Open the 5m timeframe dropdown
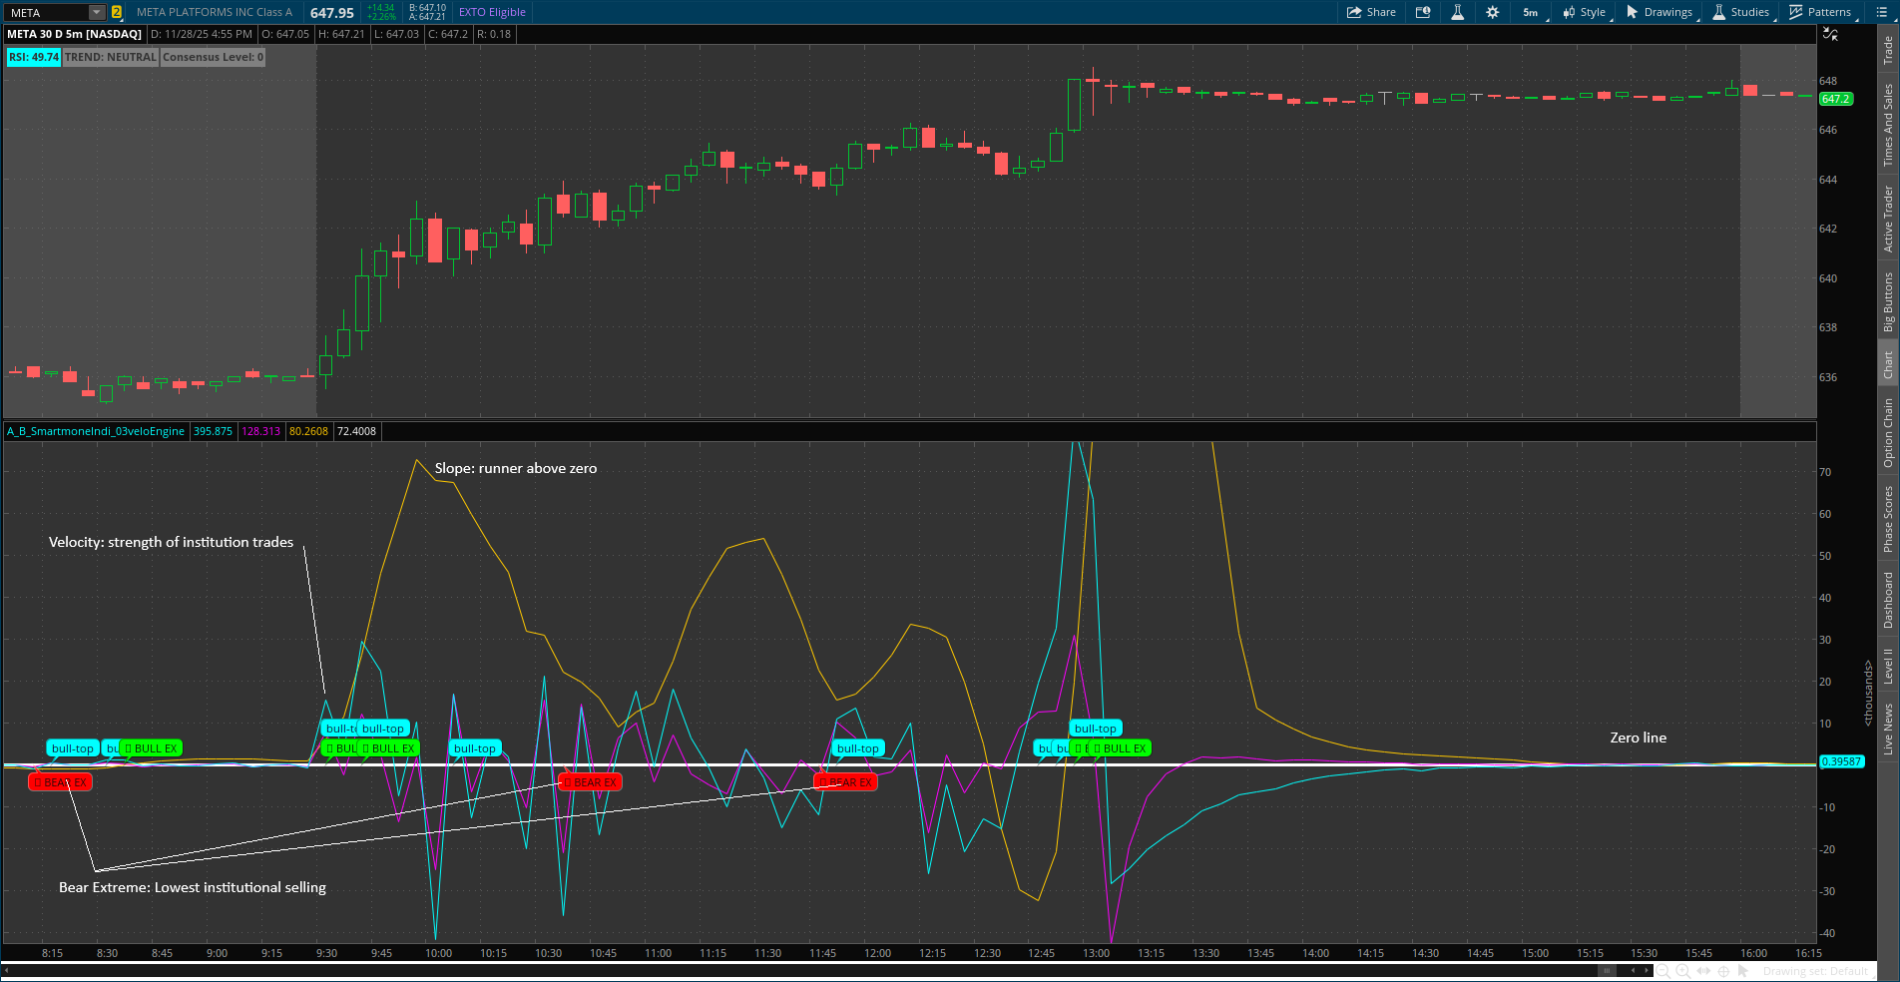Viewport: 1900px width, 982px height. [1531, 12]
